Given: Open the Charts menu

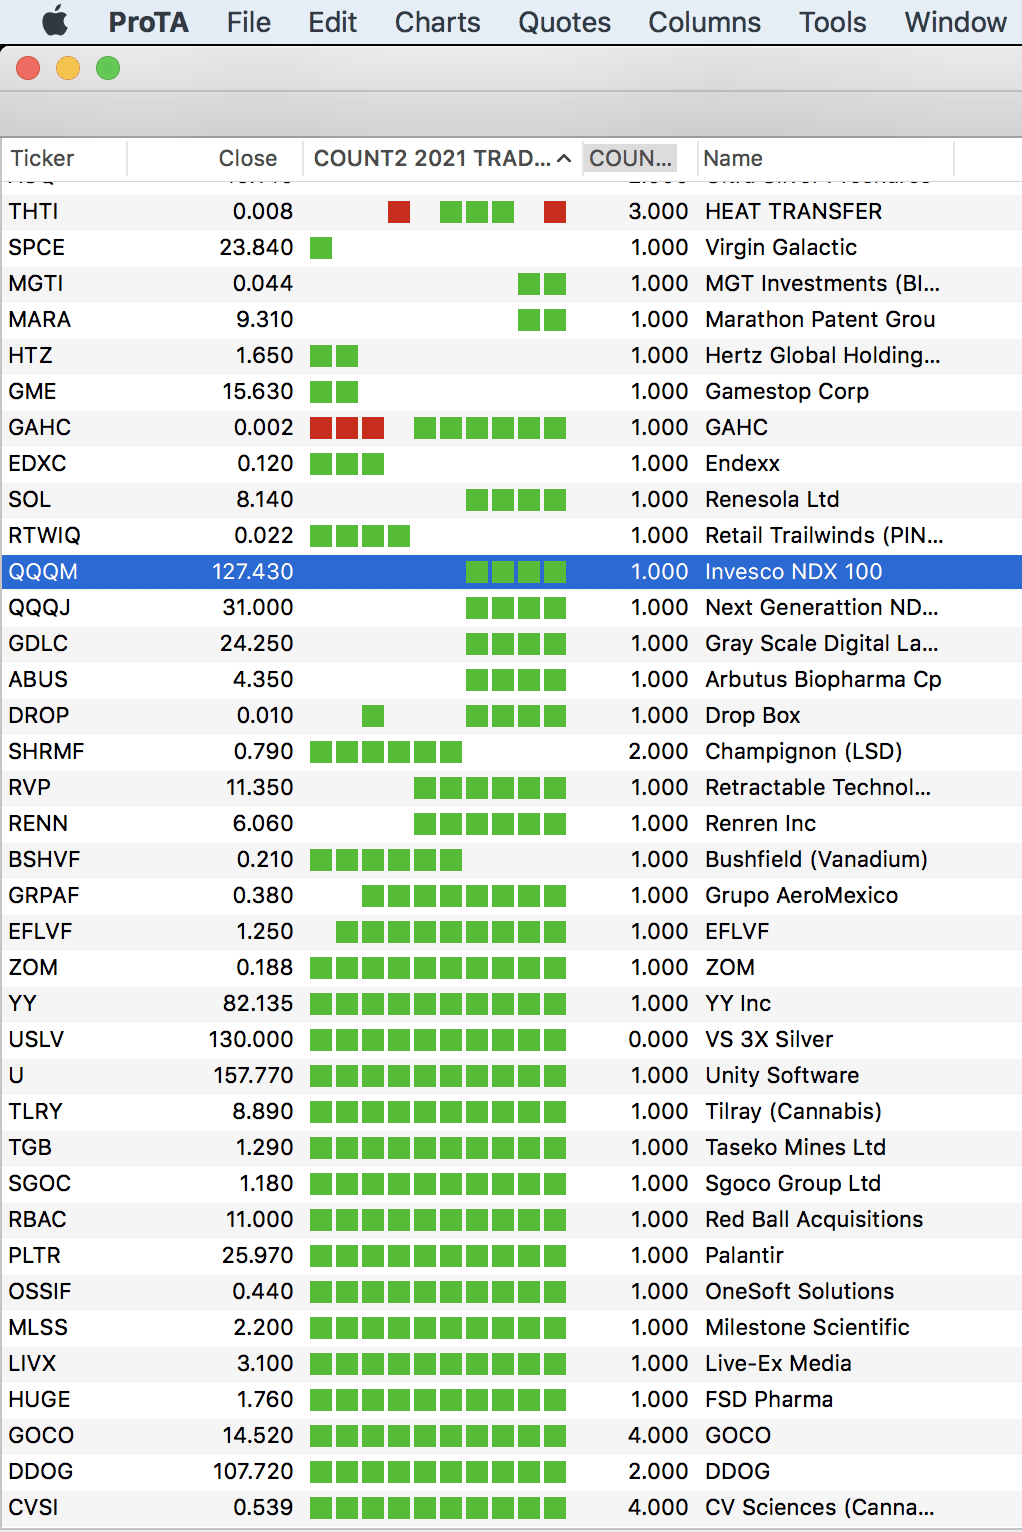Looking at the screenshot, I should pos(437,22).
